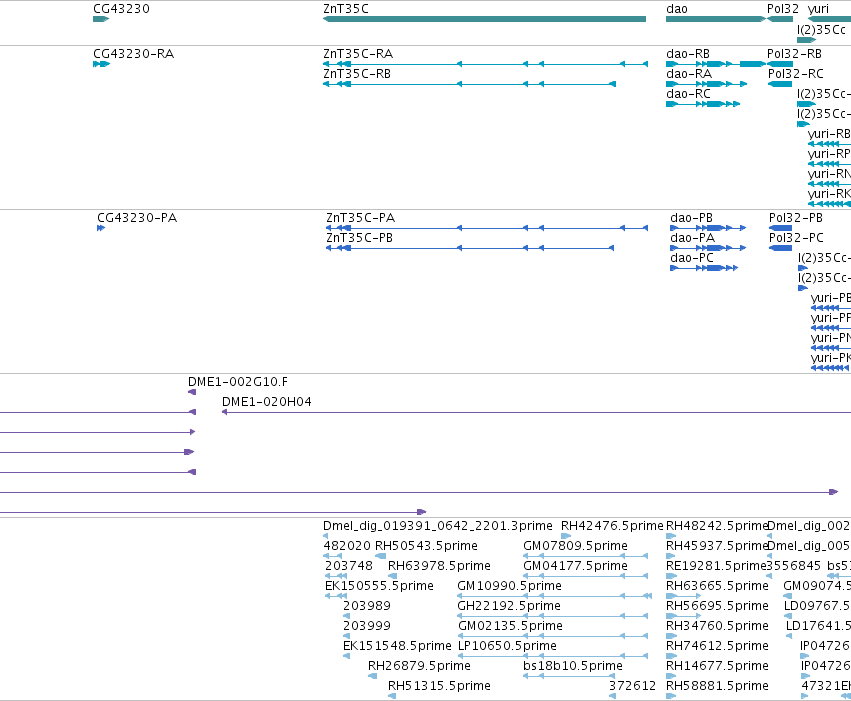Click the Pol32-PC protein label

tap(796, 238)
